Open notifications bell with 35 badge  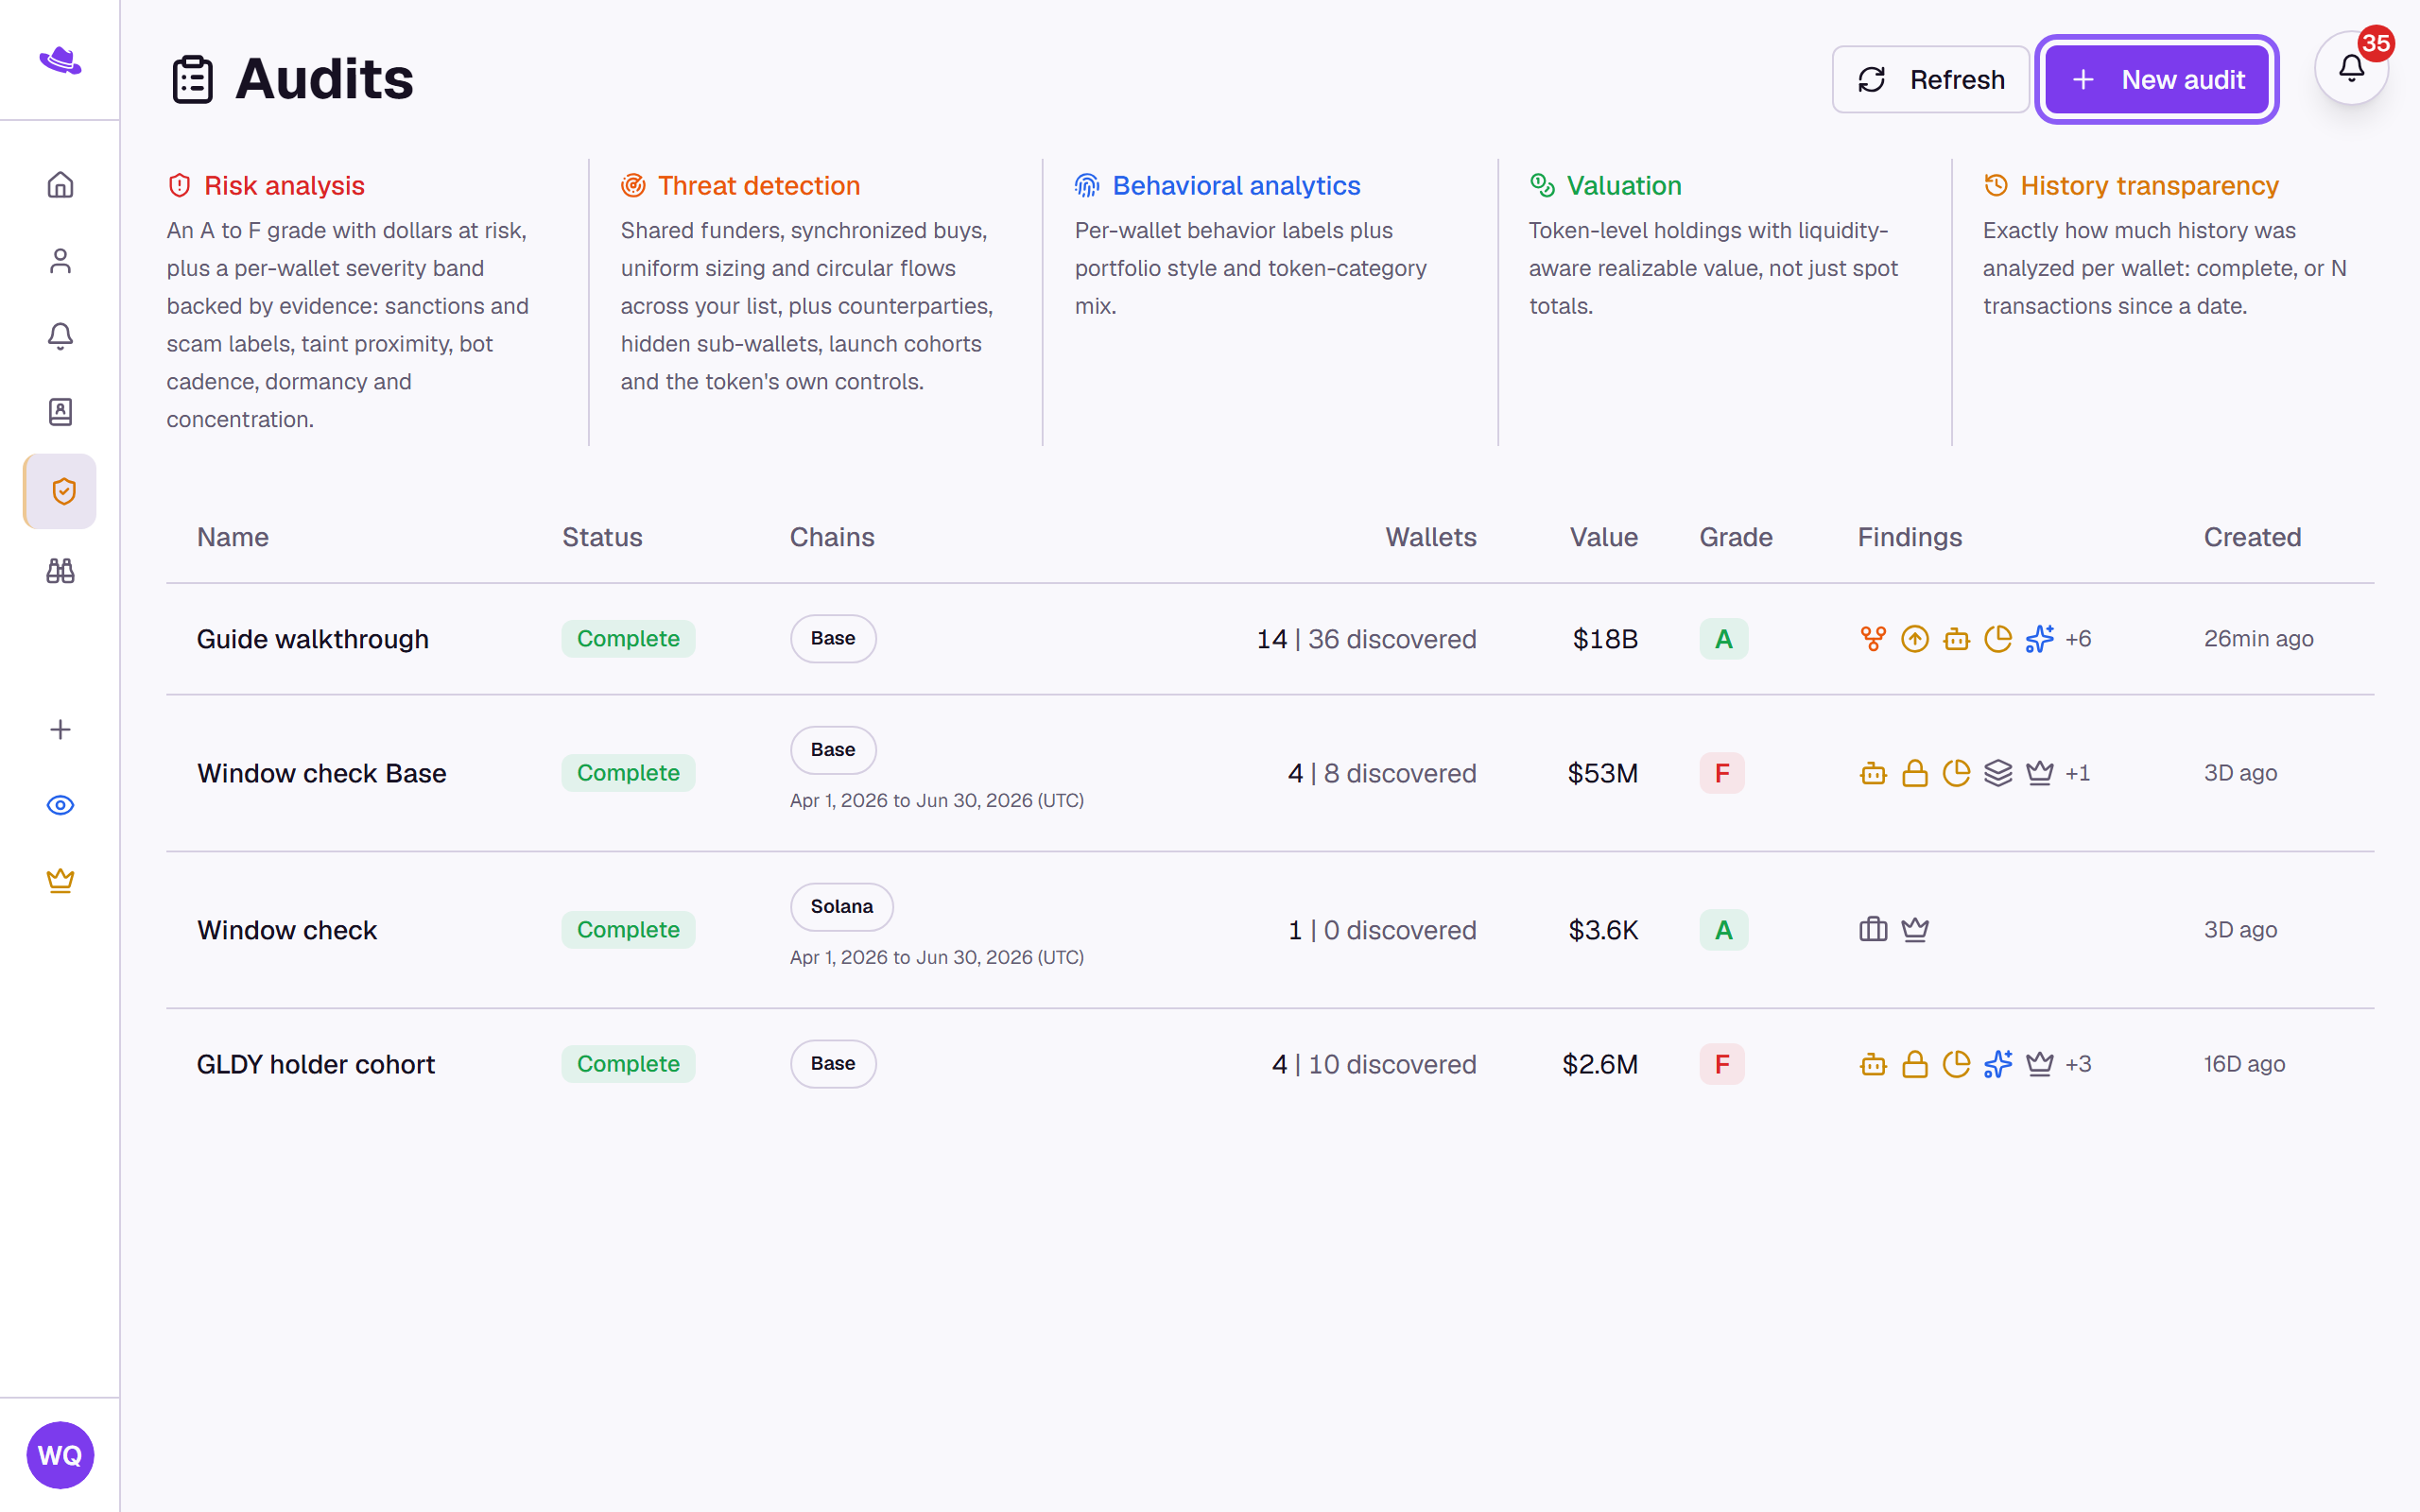point(2351,68)
